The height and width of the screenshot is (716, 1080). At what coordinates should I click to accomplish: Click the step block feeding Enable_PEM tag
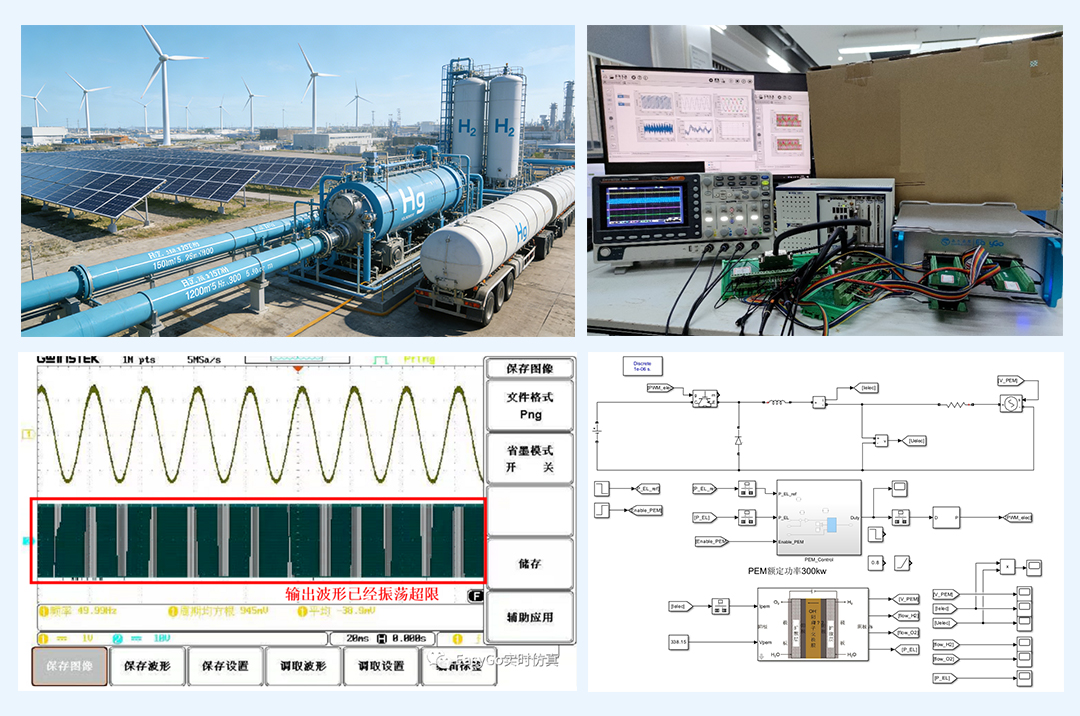click(x=602, y=511)
